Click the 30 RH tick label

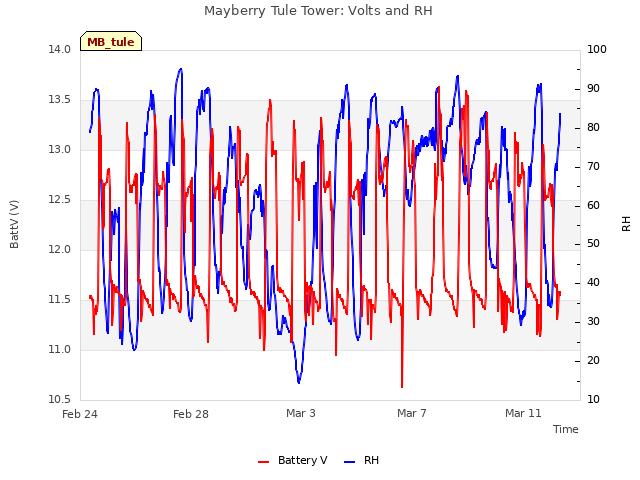click(x=593, y=322)
